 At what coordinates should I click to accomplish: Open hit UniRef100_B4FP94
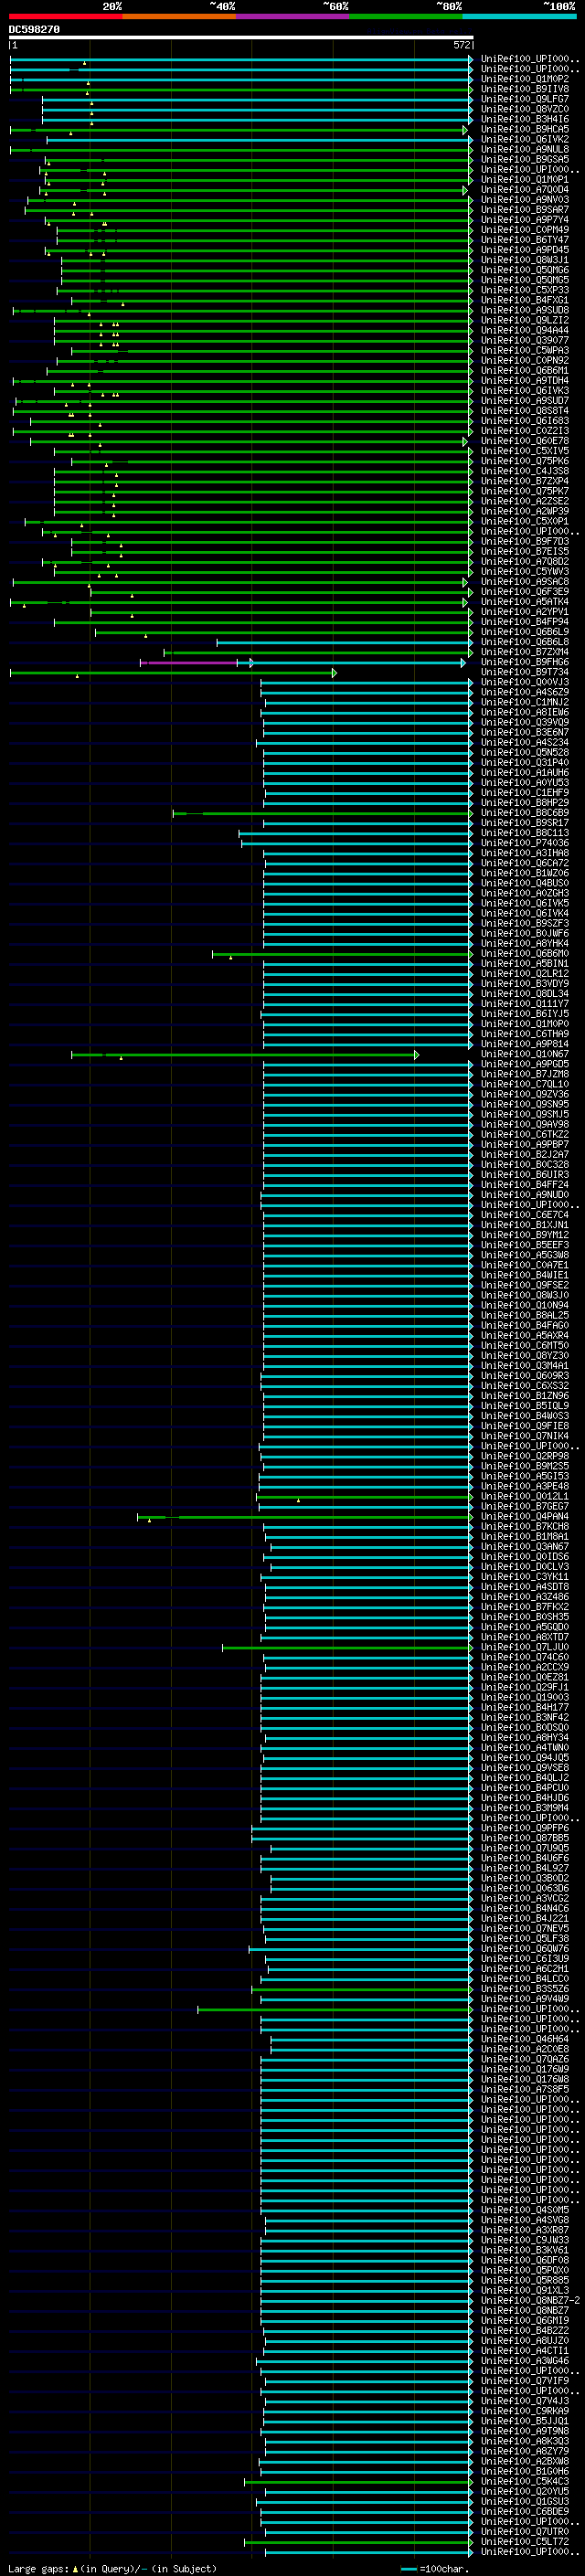[525, 622]
